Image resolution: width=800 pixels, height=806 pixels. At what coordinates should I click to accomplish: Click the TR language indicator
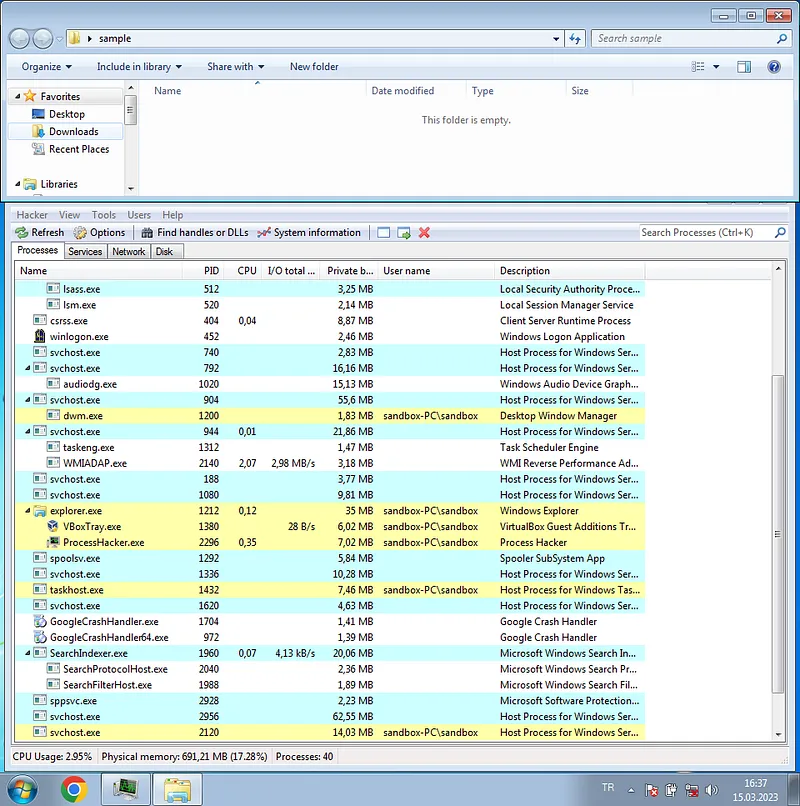tap(608, 787)
